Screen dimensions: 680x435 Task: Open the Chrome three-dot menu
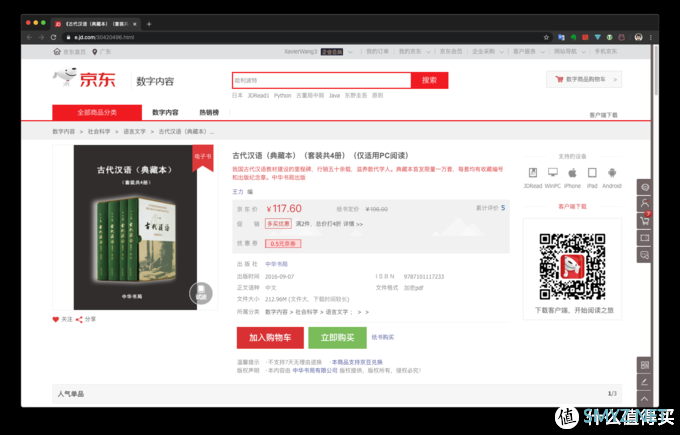651,37
